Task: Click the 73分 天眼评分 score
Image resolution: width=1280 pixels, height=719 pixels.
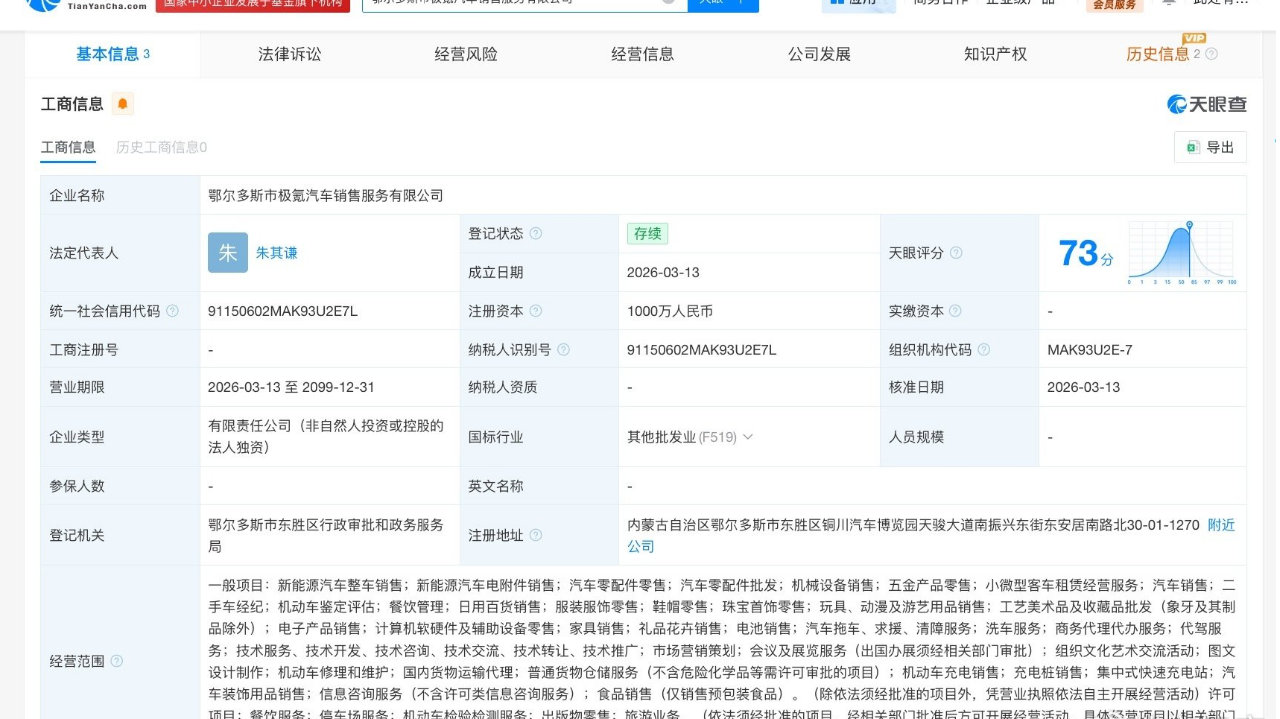Action: 1086,253
